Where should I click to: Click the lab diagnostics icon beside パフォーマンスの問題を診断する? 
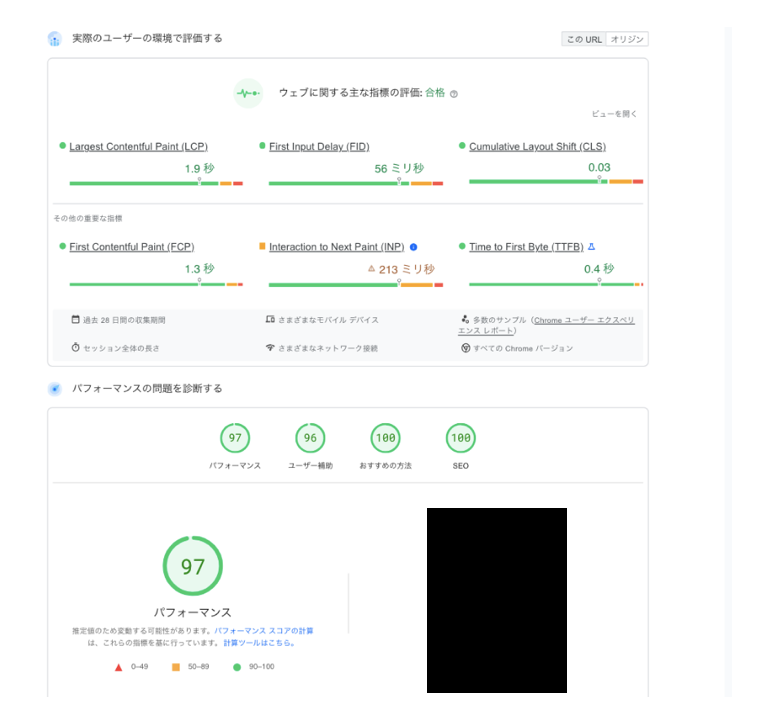click(54, 389)
